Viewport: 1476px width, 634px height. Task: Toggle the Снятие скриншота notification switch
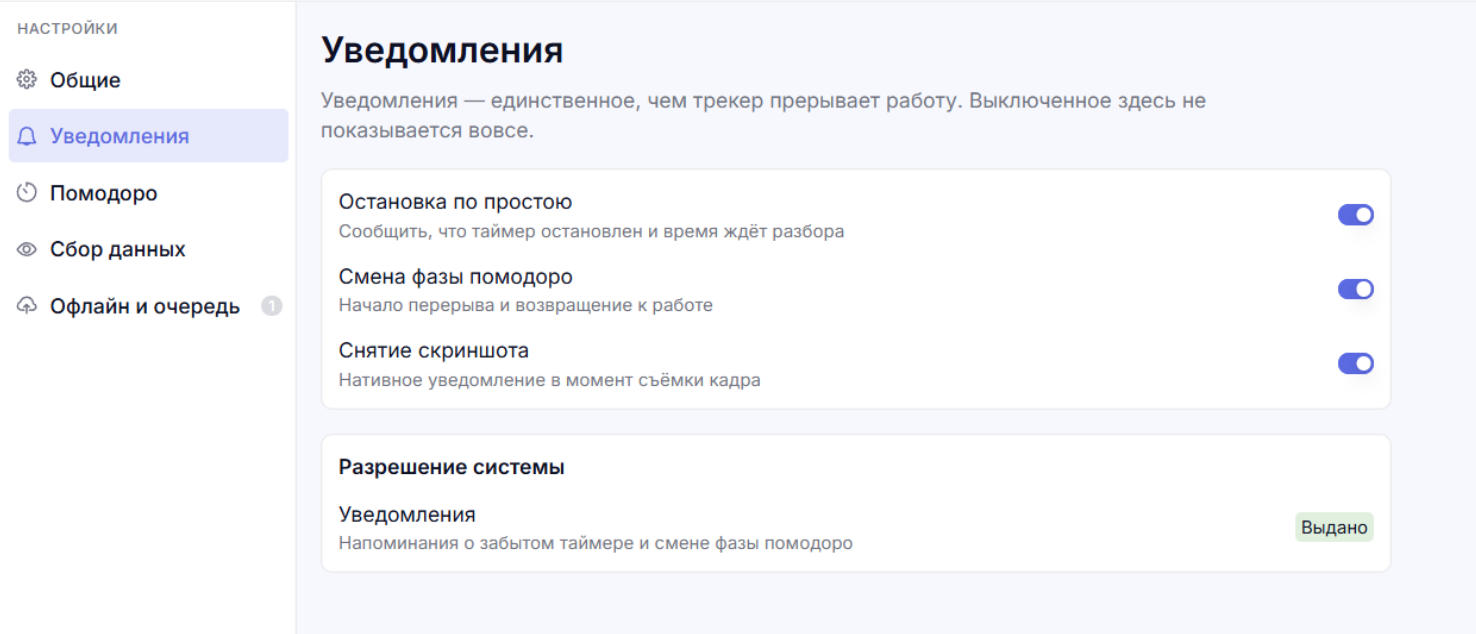[1356, 363]
